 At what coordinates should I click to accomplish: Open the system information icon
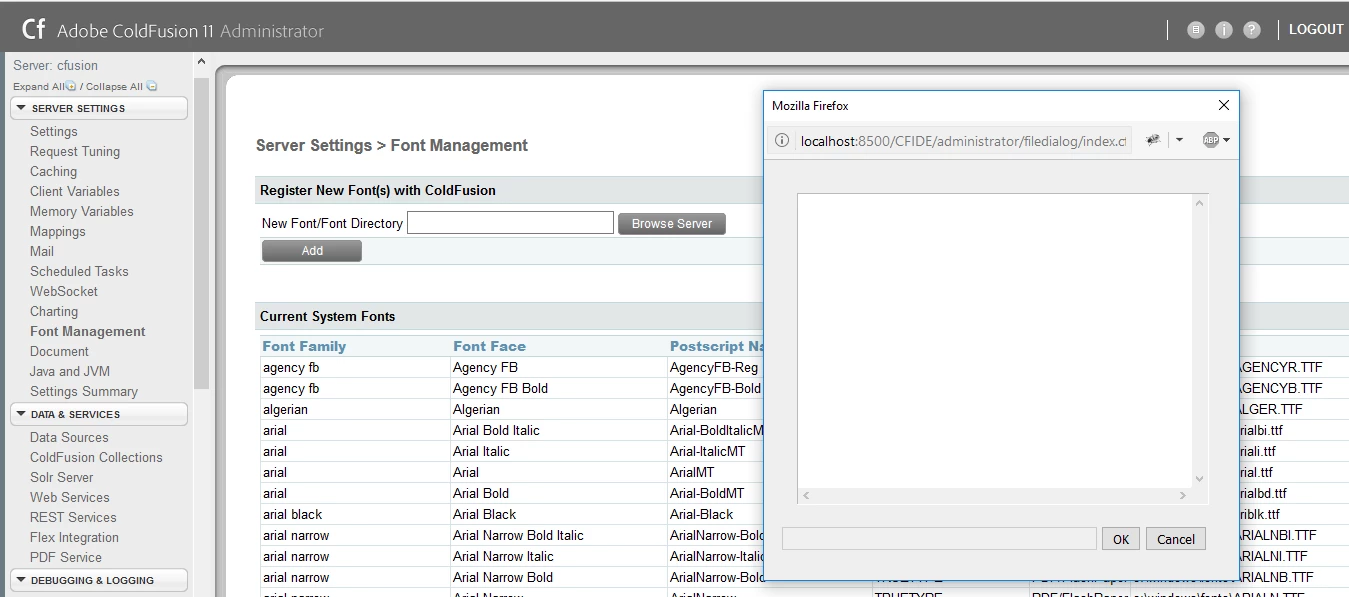pyautogui.click(x=1224, y=30)
